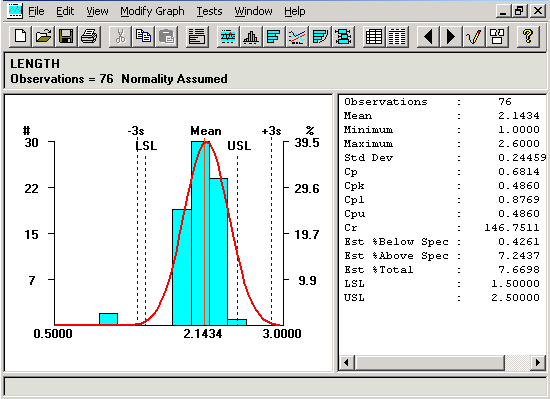This screenshot has height=399, width=550.
Task: Click the x-axis value 0.5000
Action: tap(53, 333)
